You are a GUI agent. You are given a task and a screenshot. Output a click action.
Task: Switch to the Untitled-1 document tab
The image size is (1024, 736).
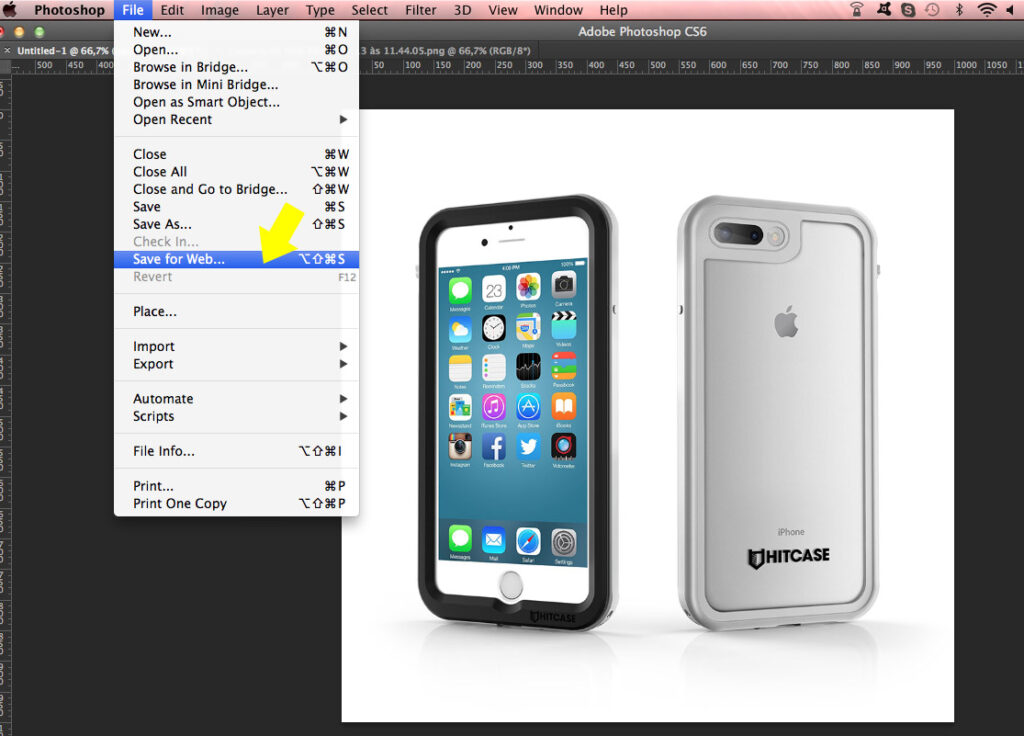click(62, 50)
